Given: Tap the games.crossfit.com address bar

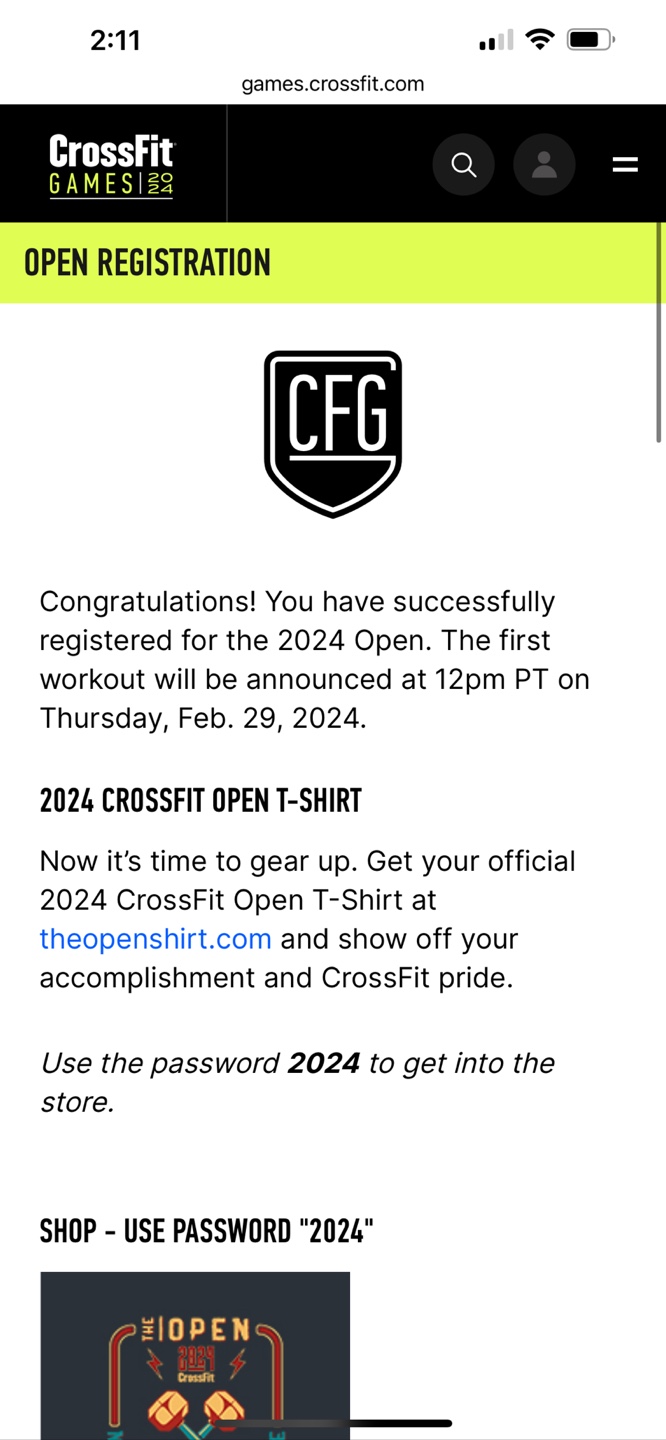Looking at the screenshot, I should pyautogui.click(x=333, y=84).
